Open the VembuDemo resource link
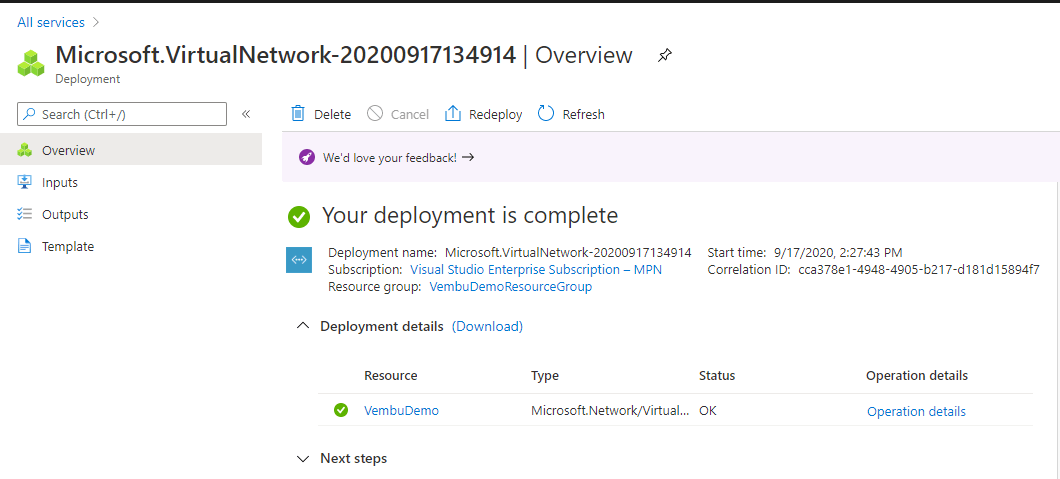This screenshot has width=1060, height=479. pyautogui.click(x=401, y=410)
